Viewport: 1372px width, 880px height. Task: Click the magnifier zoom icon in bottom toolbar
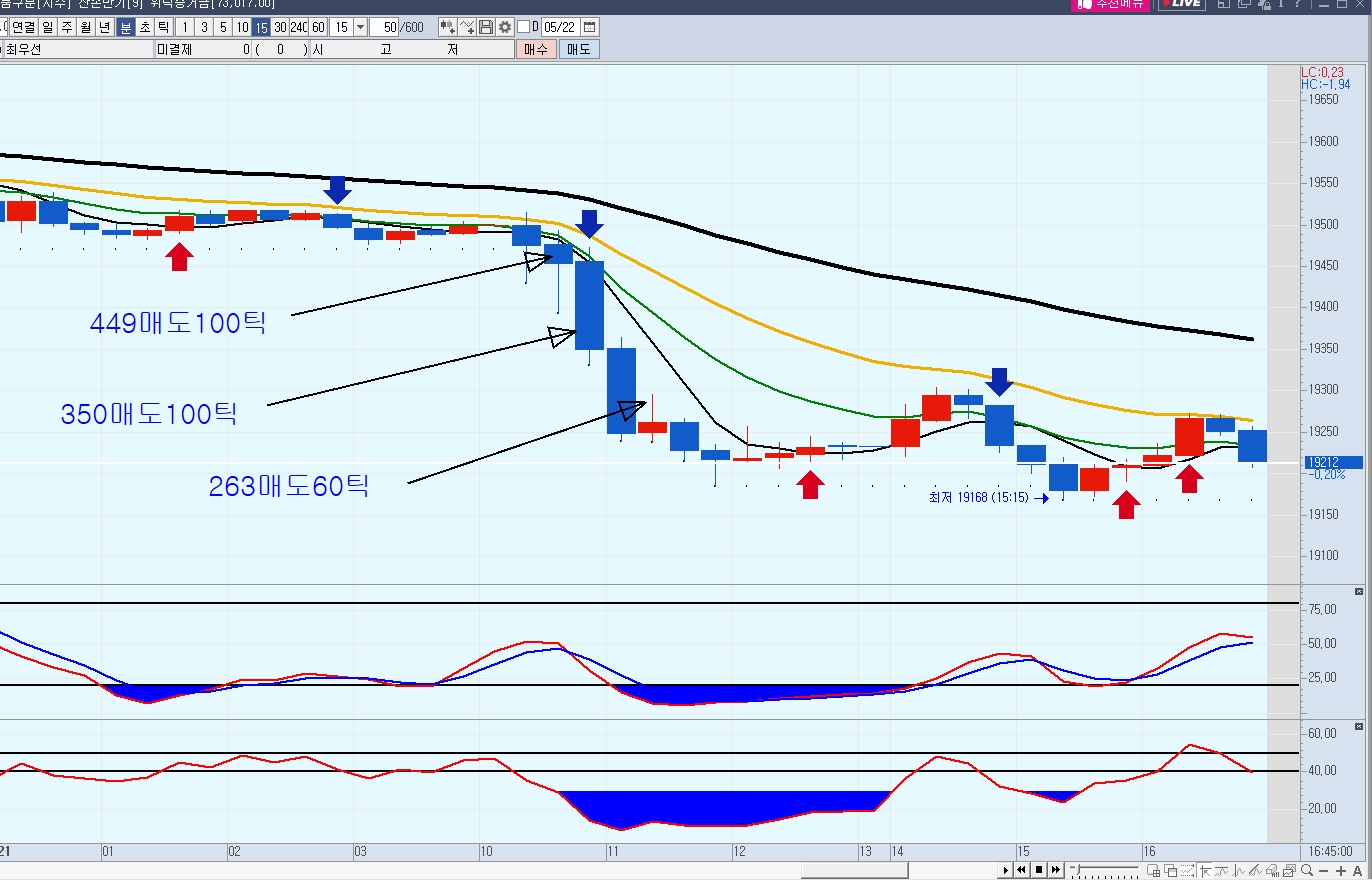[1307, 871]
